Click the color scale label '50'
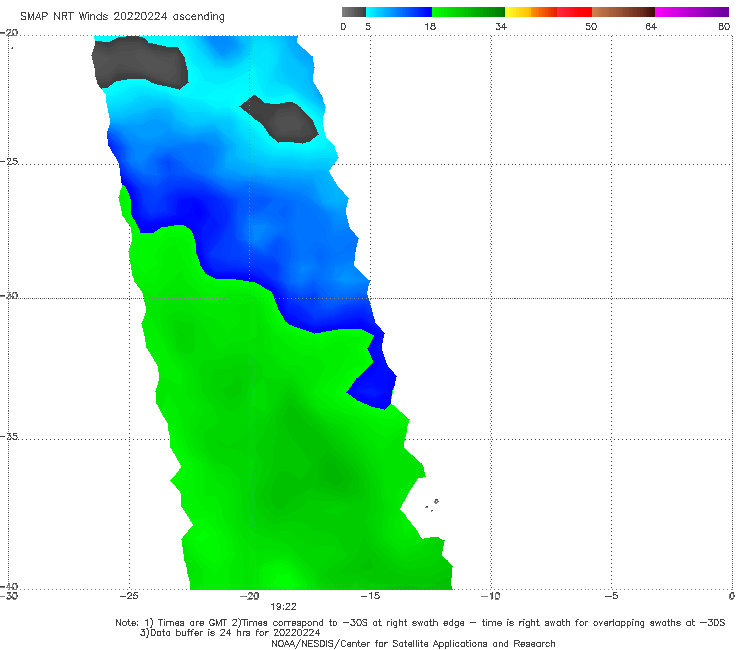The height and width of the screenshot is (650, 740). point(591,26)
